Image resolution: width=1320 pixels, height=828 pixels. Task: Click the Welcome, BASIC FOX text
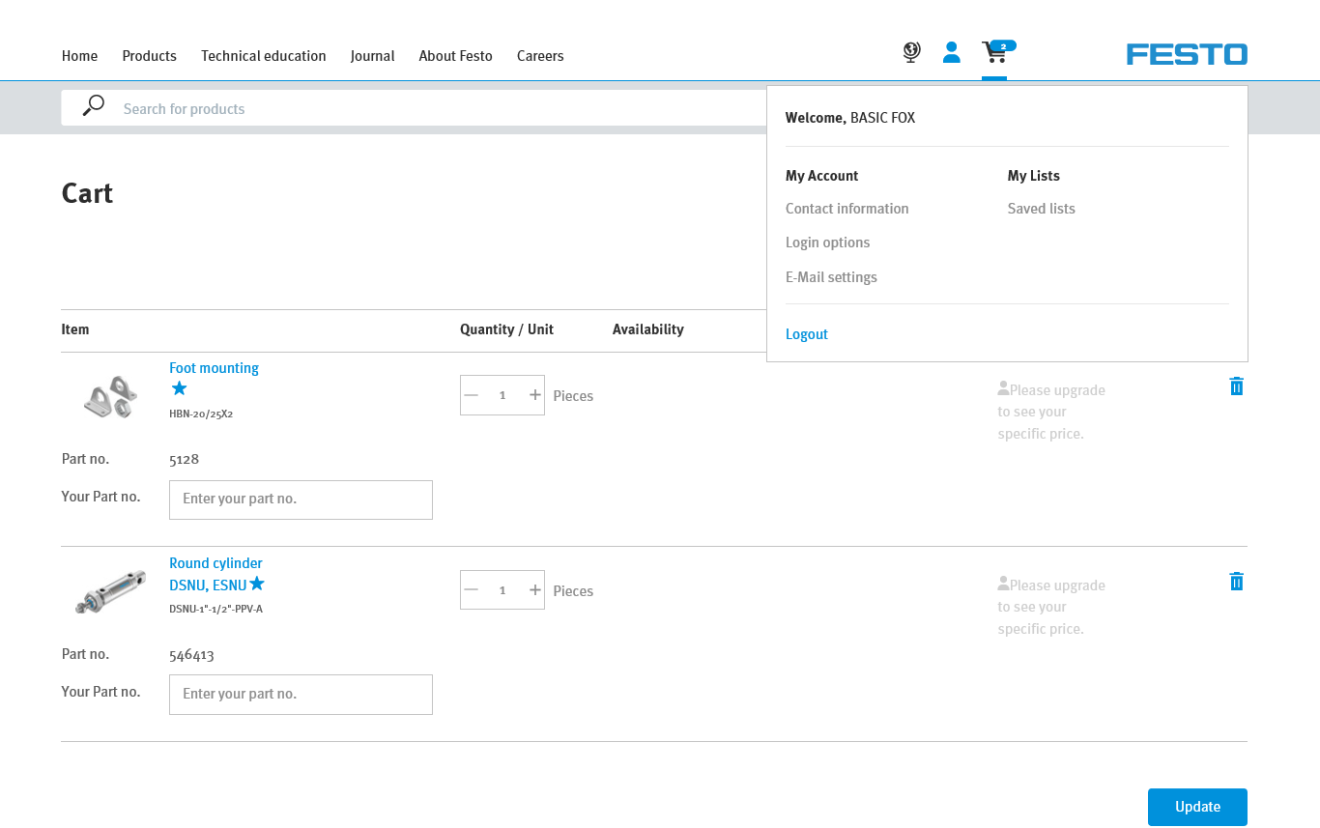(x=850, y=118)
